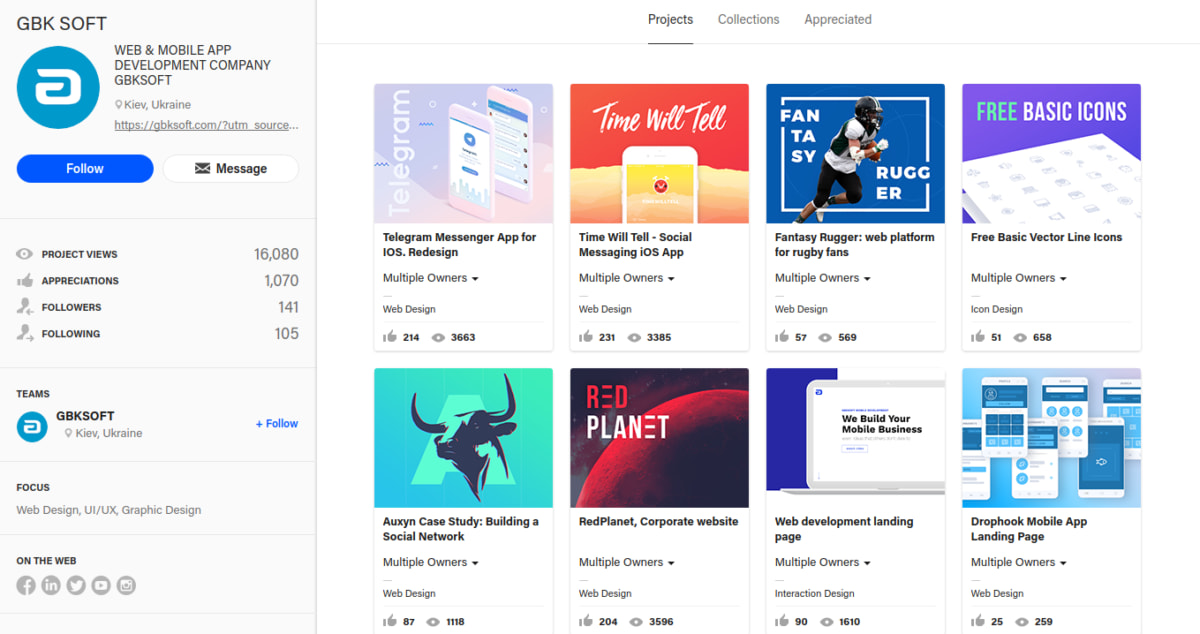Click Kiev, Ukraine location under profile name

(x=157, y=104)
